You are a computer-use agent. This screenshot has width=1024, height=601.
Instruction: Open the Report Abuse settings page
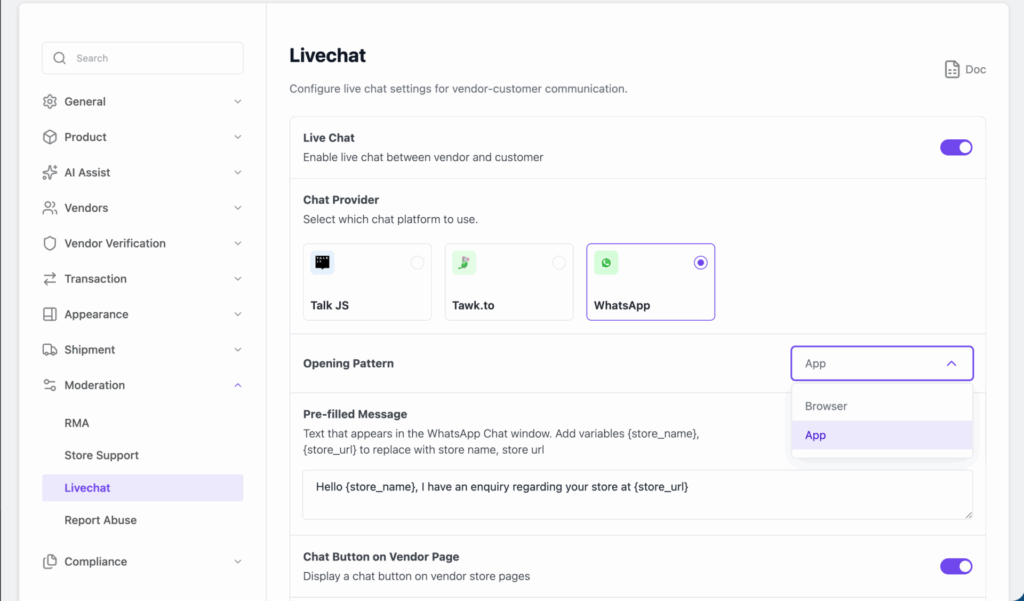pyautogui.click(x=101, y=521)
